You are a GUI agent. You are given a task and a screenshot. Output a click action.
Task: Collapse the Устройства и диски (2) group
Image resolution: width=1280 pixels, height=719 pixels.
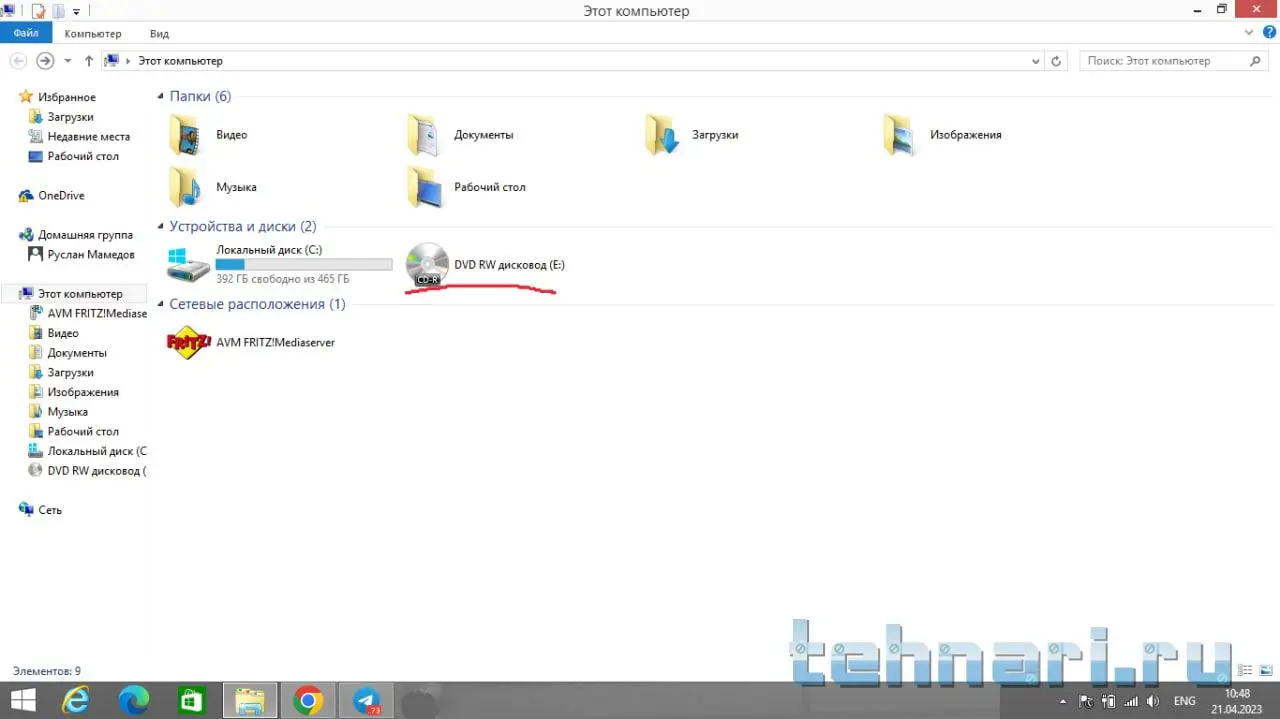pos(160,227)
